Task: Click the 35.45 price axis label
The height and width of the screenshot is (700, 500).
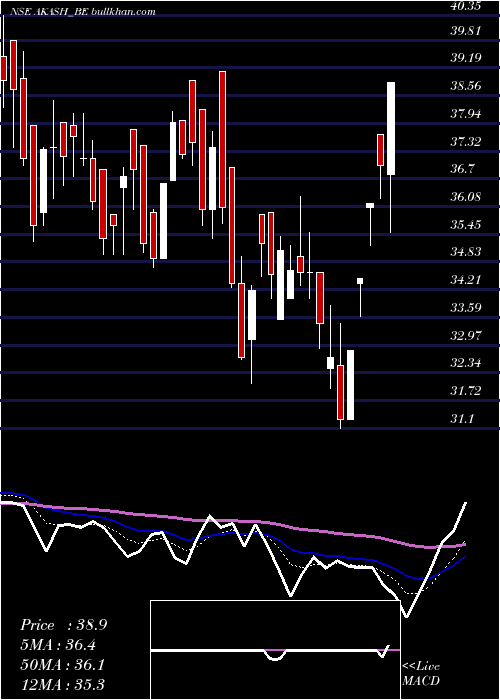Action: tap(465, 225)
